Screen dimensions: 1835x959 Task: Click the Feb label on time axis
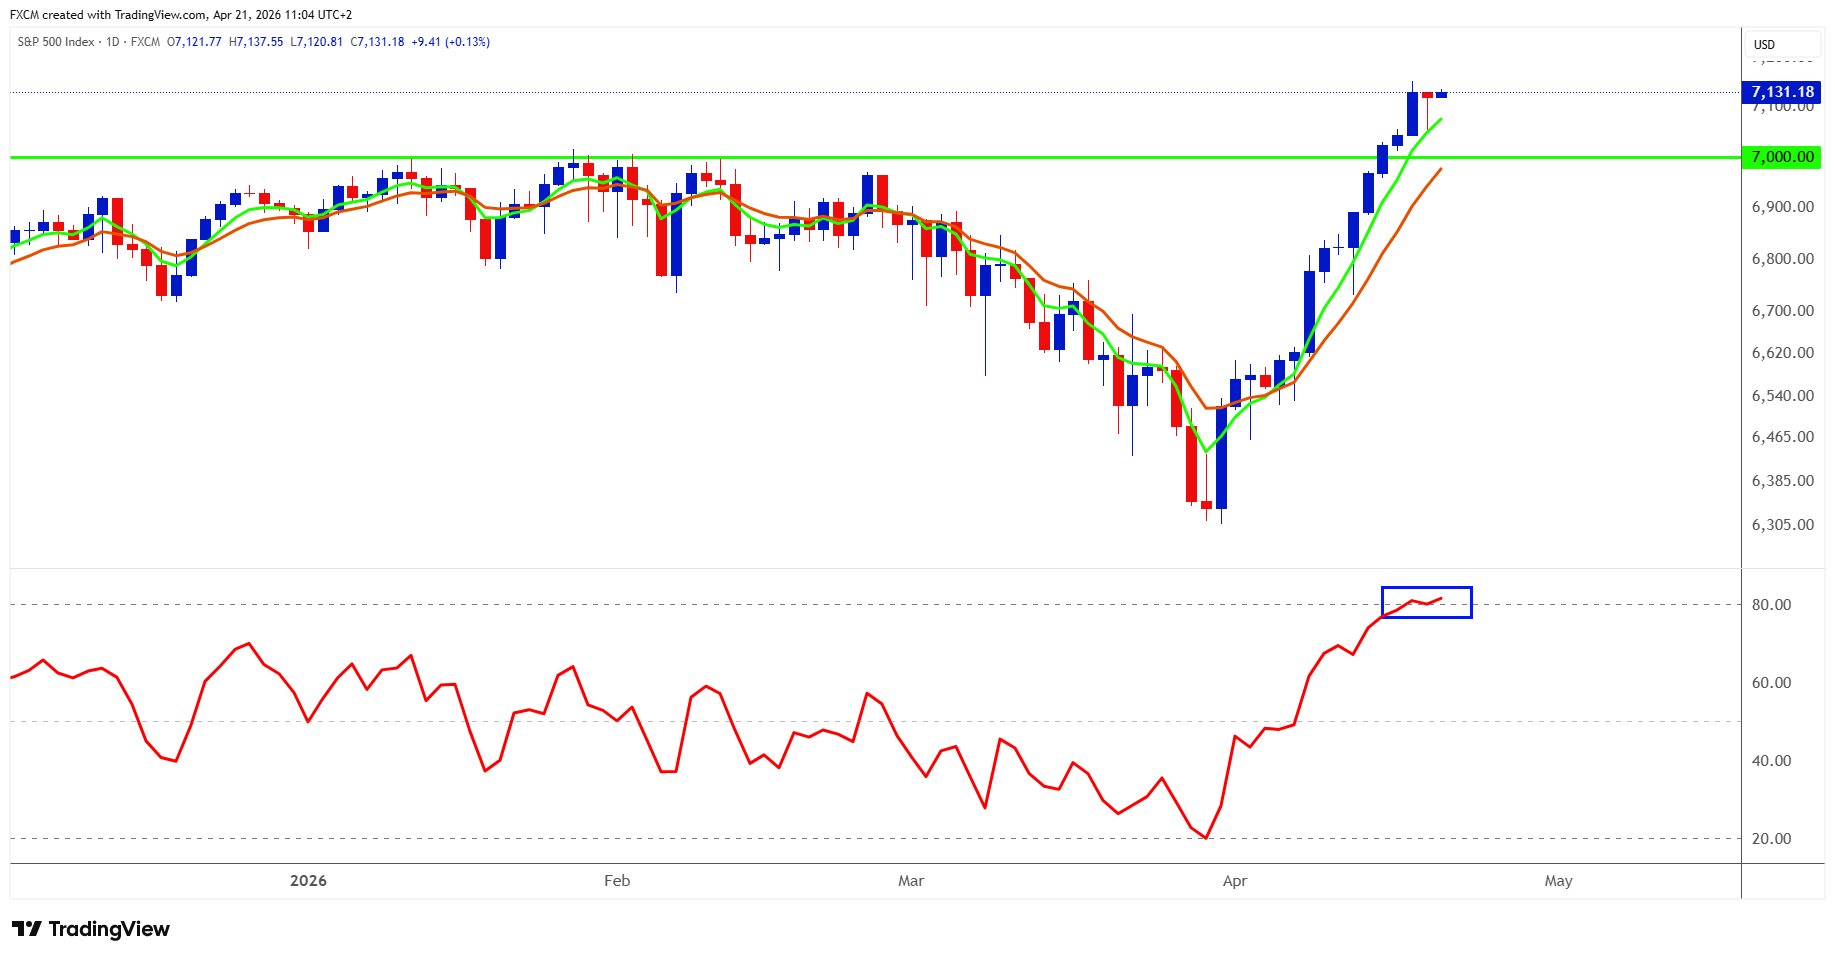617,881
